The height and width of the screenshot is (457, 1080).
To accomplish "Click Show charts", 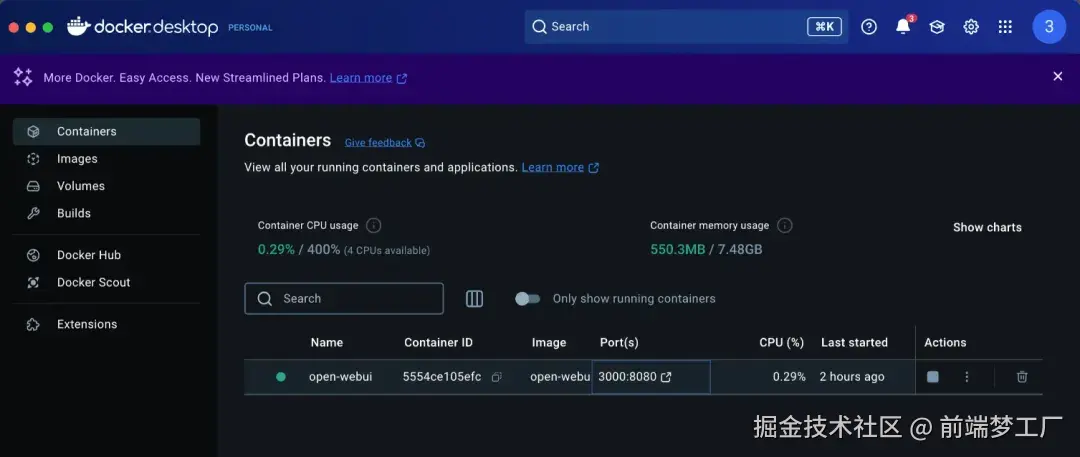I will tap(987, 227).
